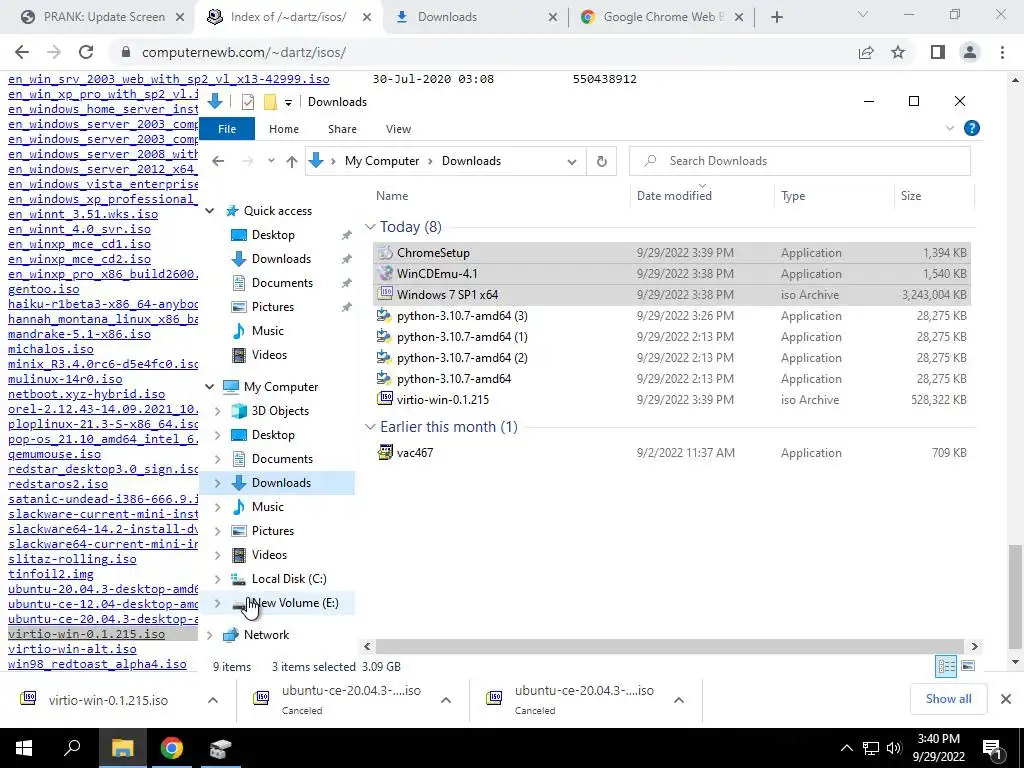Expand the Explorer ribbon chevron
The width and height of the screenshot is (1024, 768).
coord(950,129)
